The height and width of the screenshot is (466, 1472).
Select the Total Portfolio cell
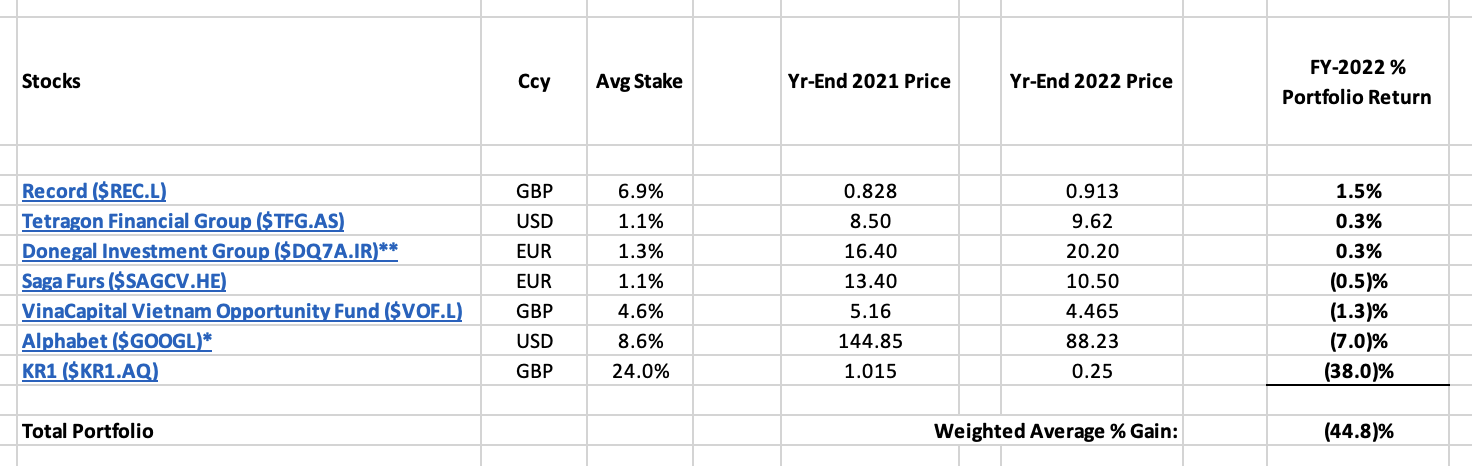point(87,431)
